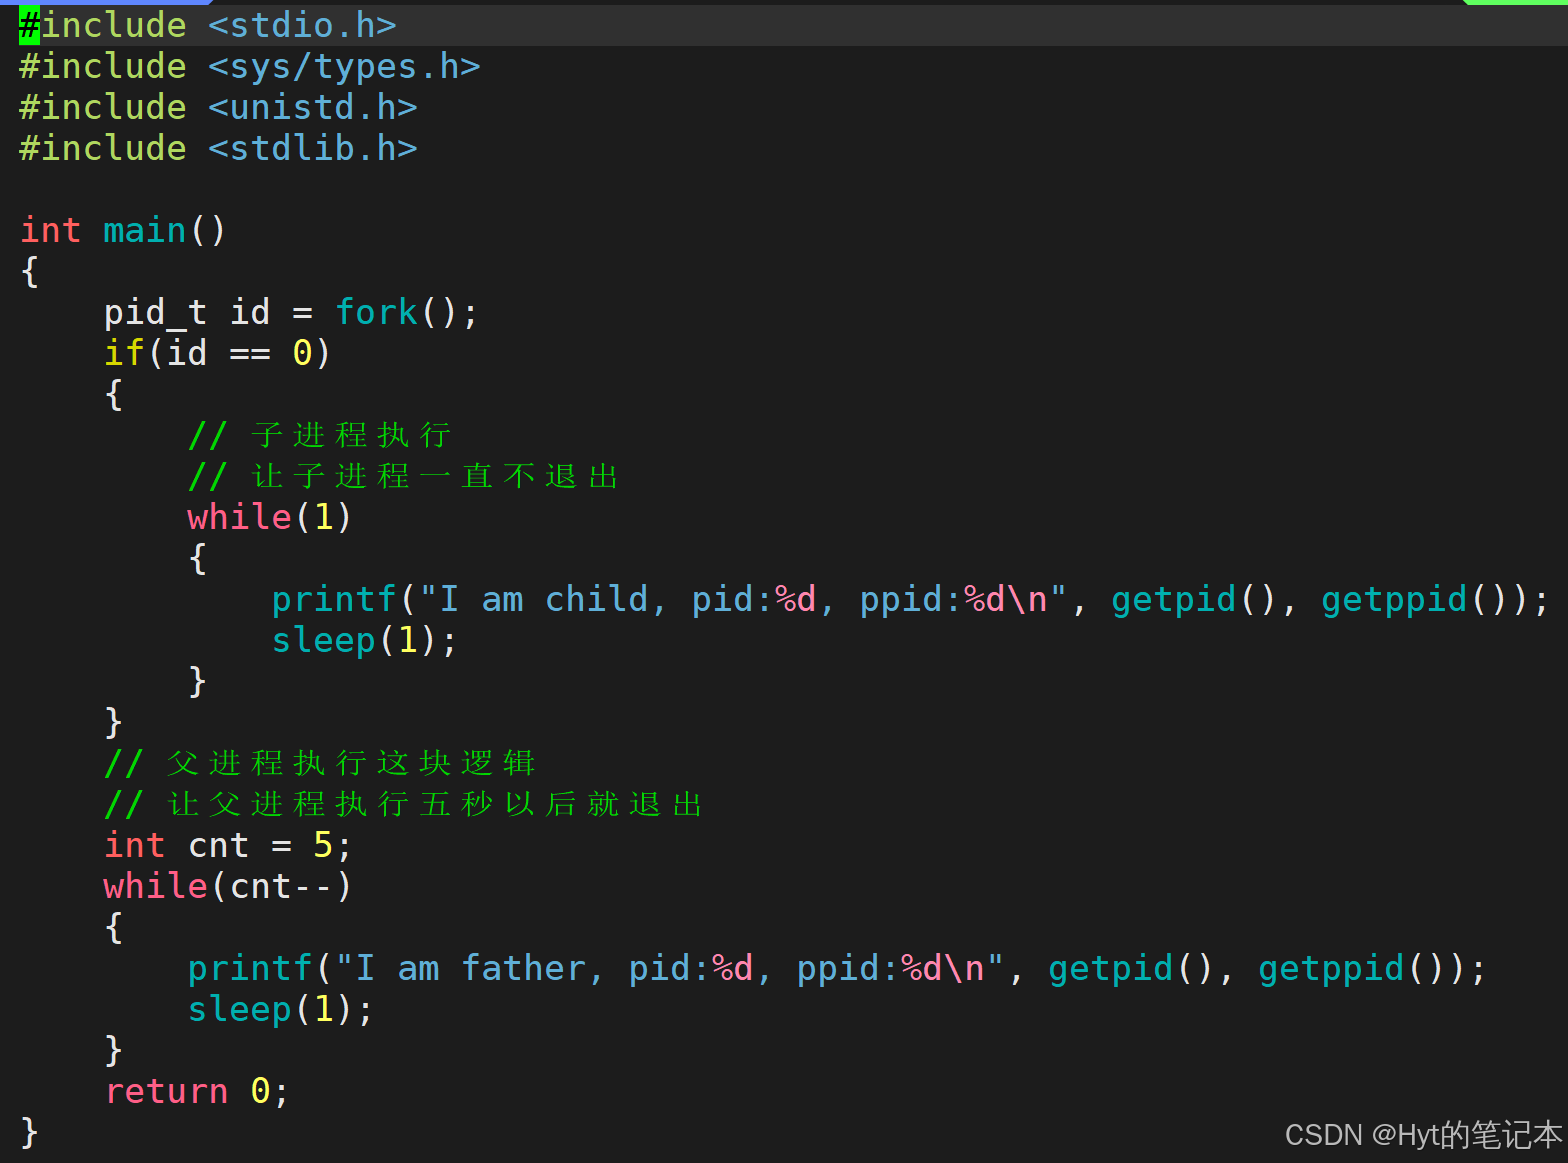Click 'sleep(1);' inside the father loop
The height and width of the screenshot is (1163, 1568).
coord(280,1009)
